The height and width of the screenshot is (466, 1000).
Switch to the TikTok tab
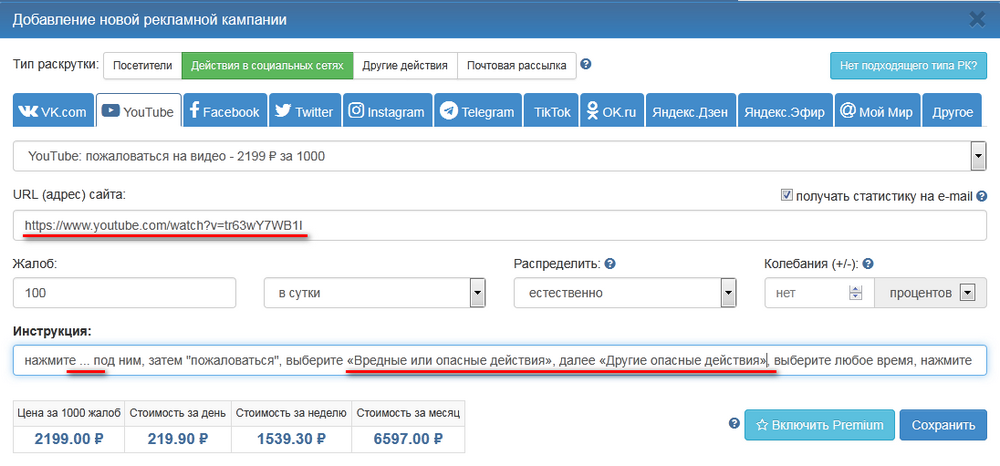pos(552,112)
